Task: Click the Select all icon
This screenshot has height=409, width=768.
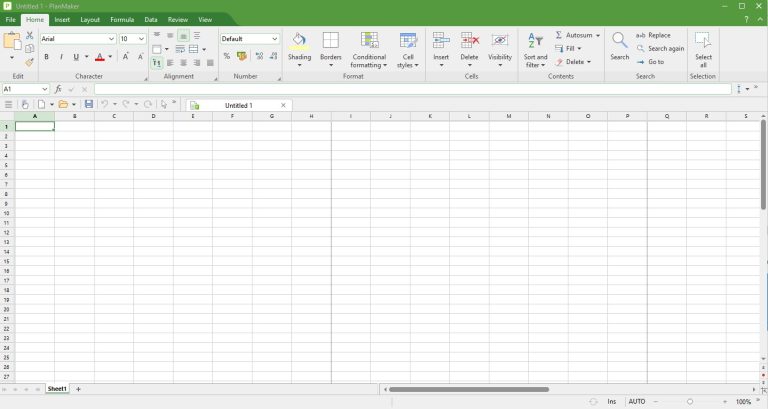Action: coord(703,41)
